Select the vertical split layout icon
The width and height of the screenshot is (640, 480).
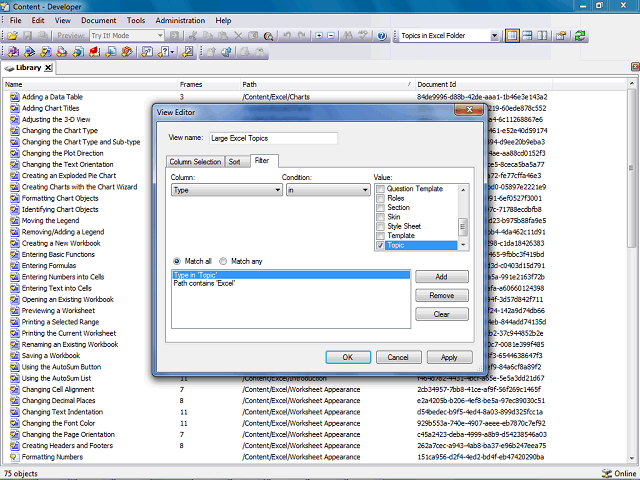(x=542, y=36)
